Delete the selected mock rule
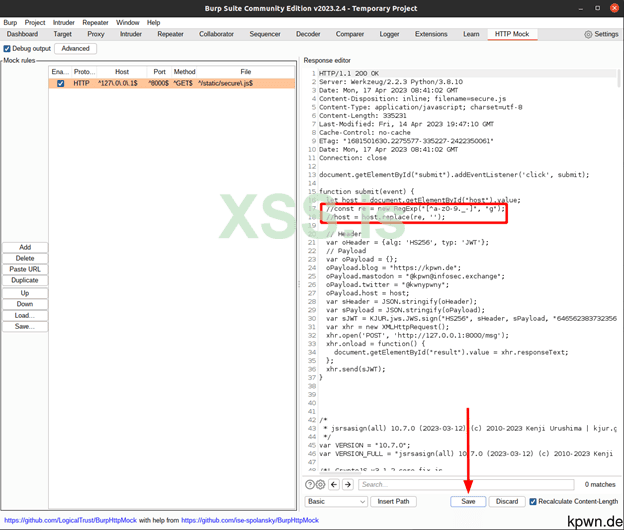624x530 pixels. point(25,258)
